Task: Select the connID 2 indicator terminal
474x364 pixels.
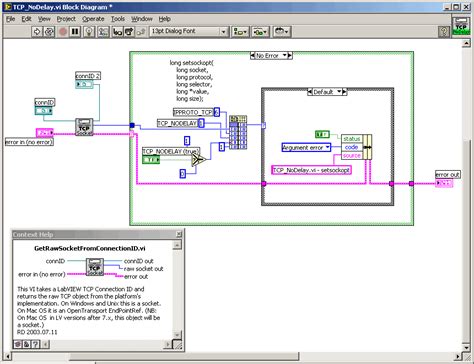Action: pos(84,84)
